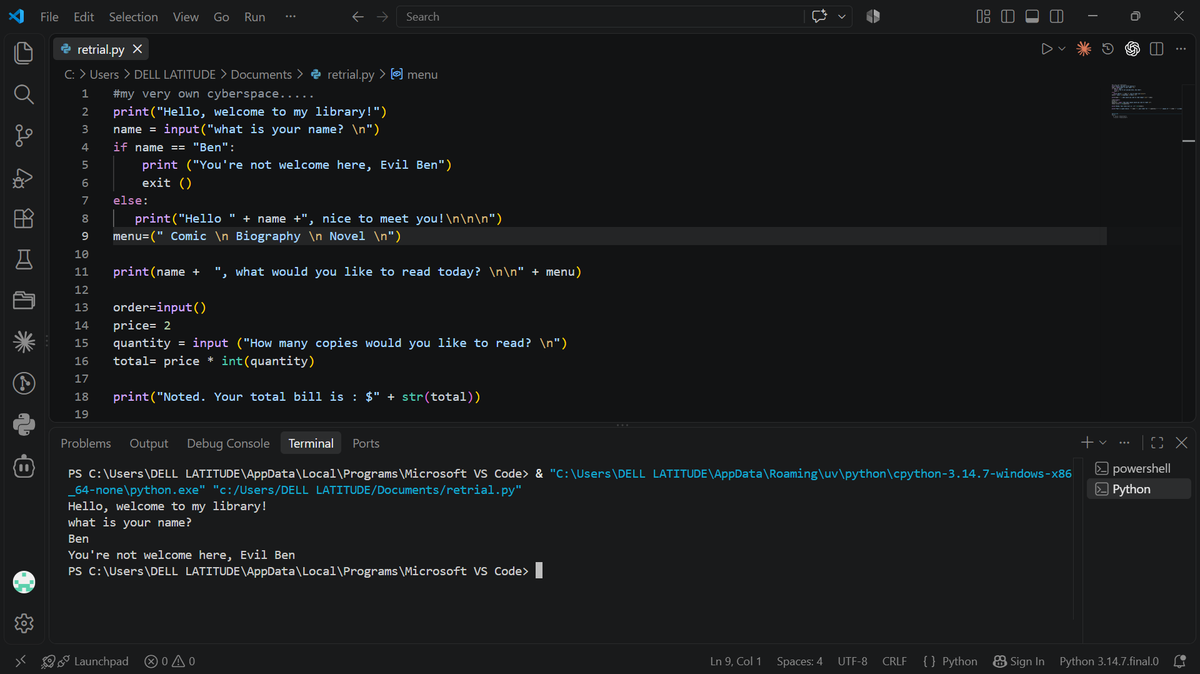Open the Customize Layout button
The width and height of the screenshot is (1200, 674).
pyautogui.click(x=984, y=17)
